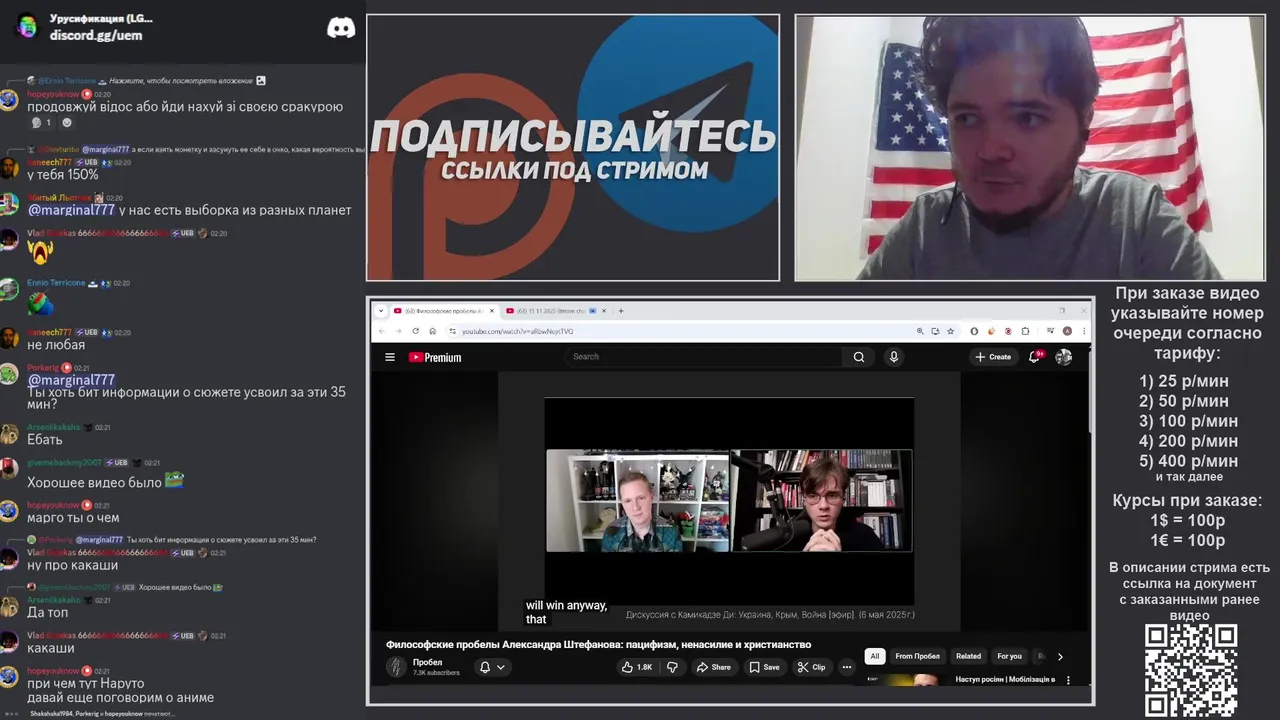Image resolution: width=1280 pixels, height=720 pixels.
Task: Open the YouTube hamburger guide menu
Action: coord(390,357)
